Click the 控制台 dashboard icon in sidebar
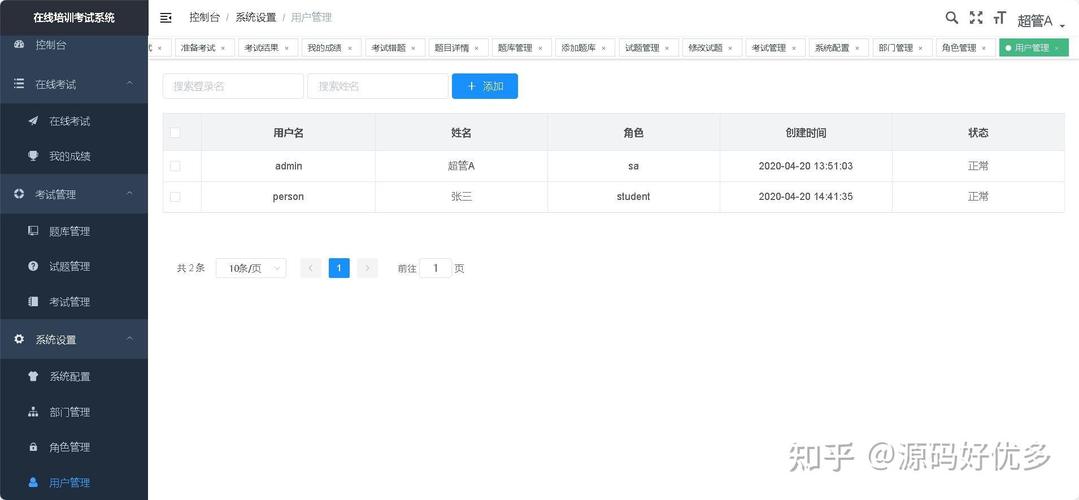Screen dimensions: 1079x500 click(19, 45)
